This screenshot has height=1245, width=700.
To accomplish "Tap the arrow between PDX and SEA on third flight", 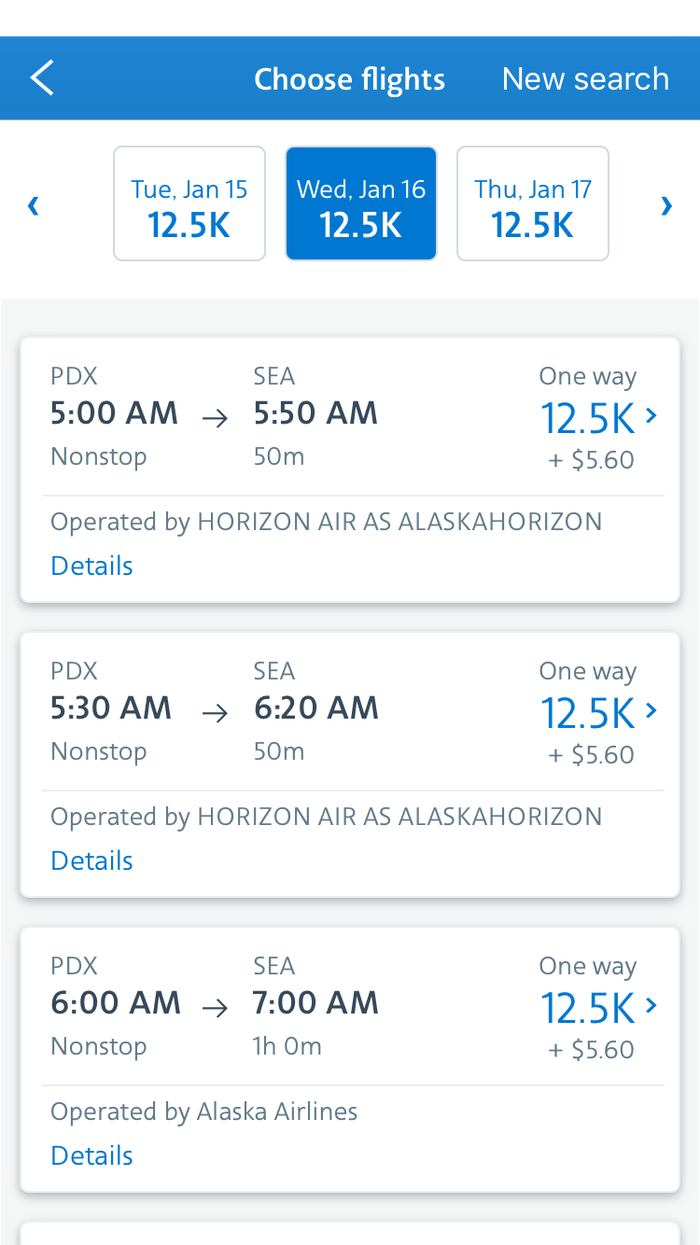I will [213, 1008].
